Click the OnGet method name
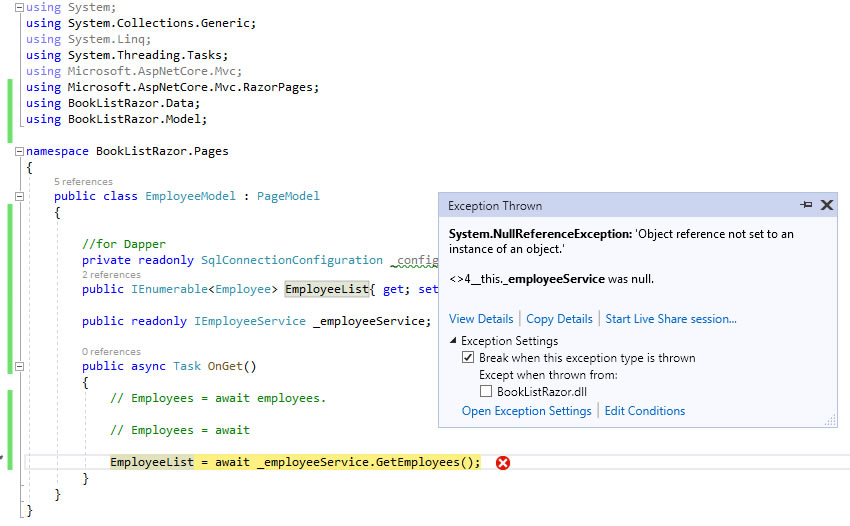The width and height of the screenshot is (850, 526). coord(225,367)
